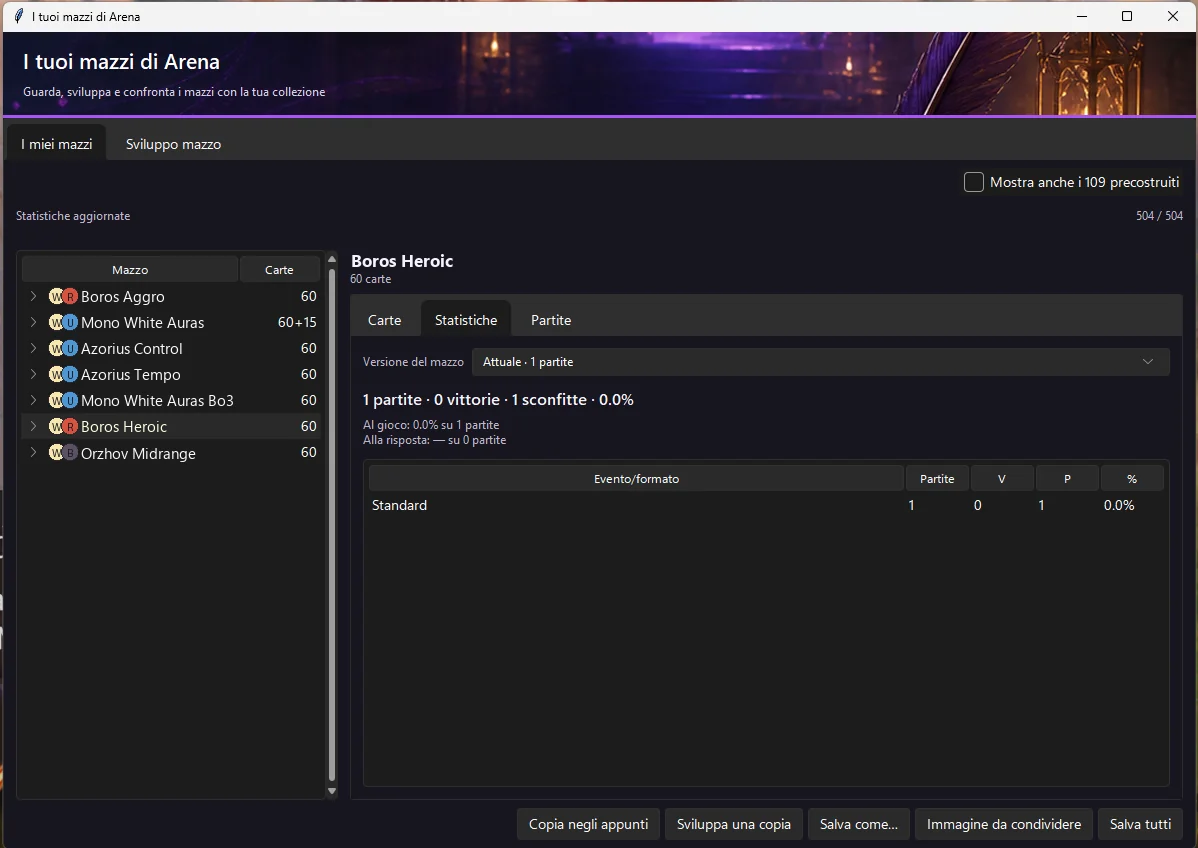Click the WU mana icon of Azorius Control
This screenshot has height=848, width=1198.
[x=63, y=348]
